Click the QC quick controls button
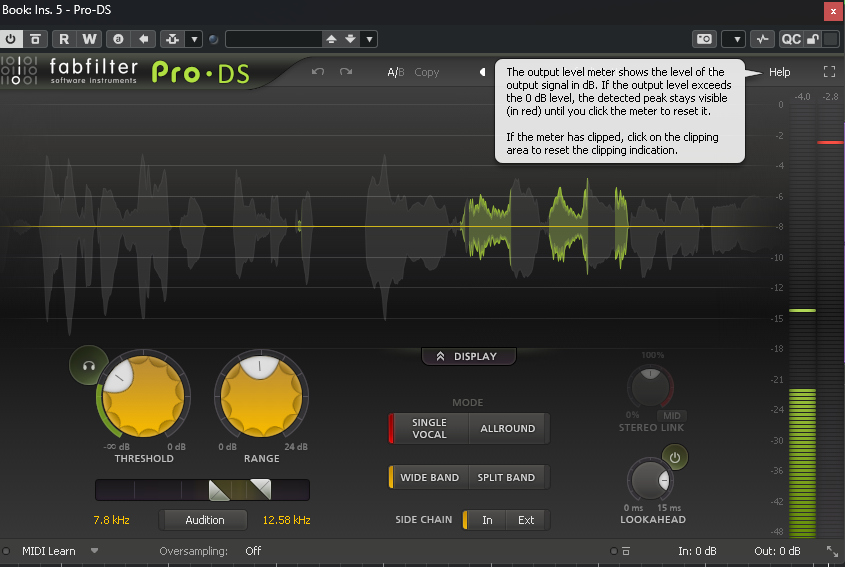Image resolution: width=845 pixels, height=567 pixels. pyautogui.click(x=791, y=39)
